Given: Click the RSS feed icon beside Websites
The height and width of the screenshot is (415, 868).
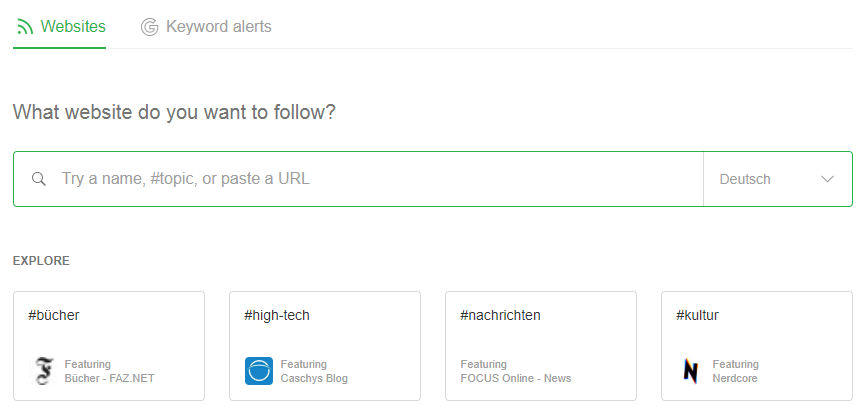Looking at the screenshot, I should tap(25, 27).
